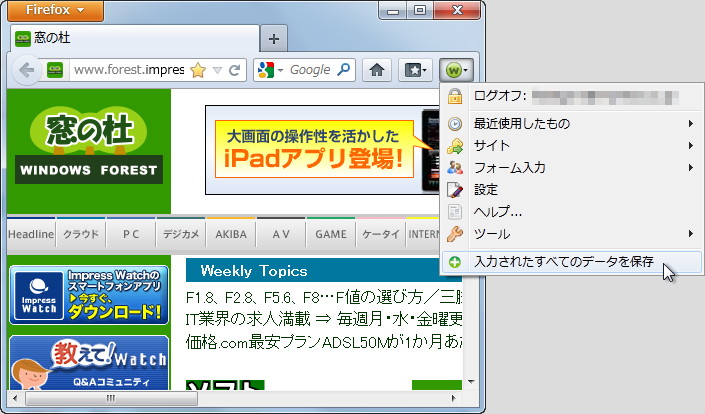This screenshot has width=705, height=414.
Task: Click the Impress Watch smartphone app banner
Action: pyautogui.click(x=89, y=295)
